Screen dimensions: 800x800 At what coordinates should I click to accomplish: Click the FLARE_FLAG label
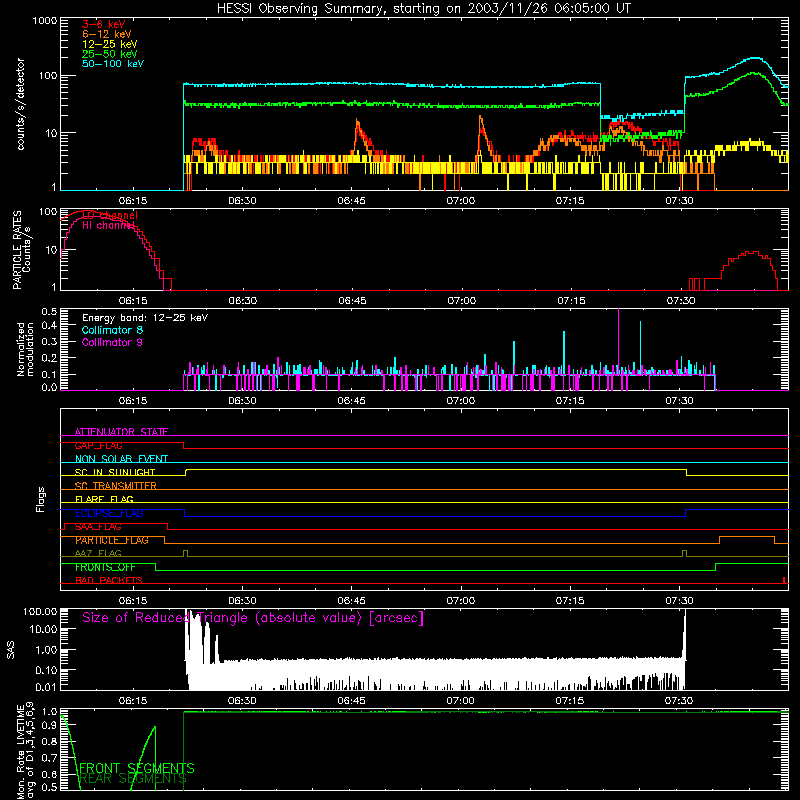[104, 499]
